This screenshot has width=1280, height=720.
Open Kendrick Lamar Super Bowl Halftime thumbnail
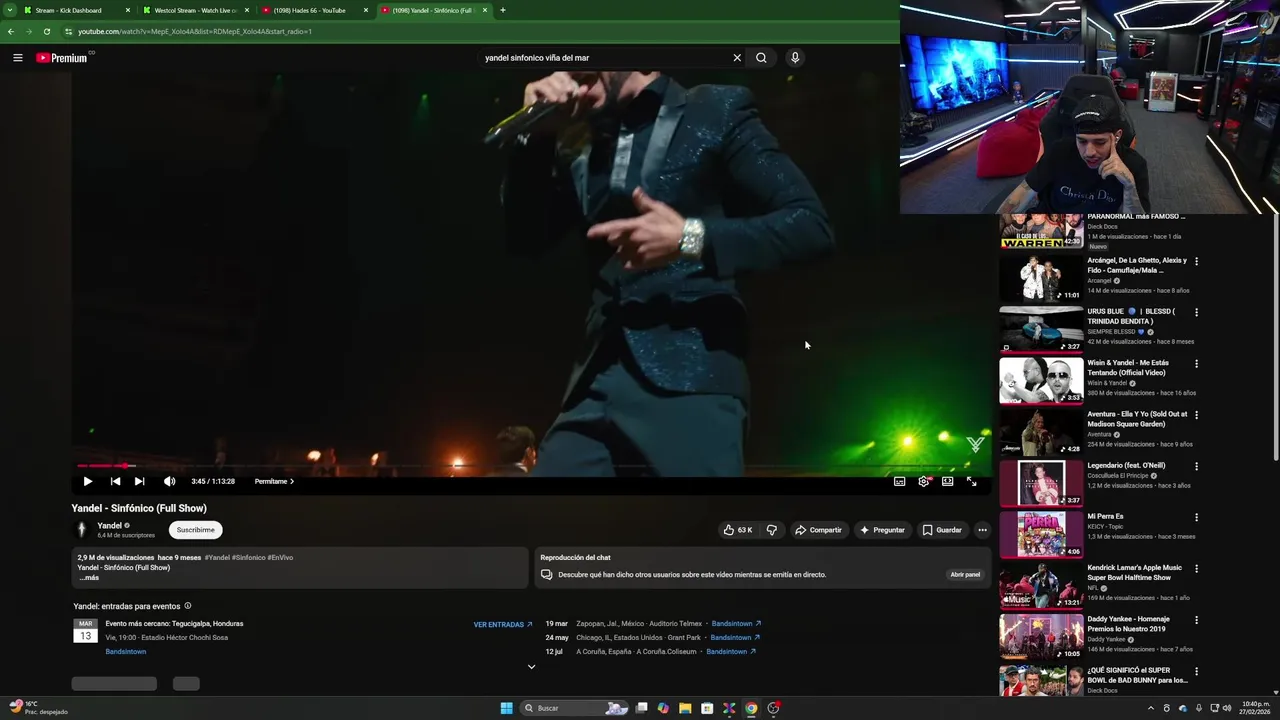1041,586
